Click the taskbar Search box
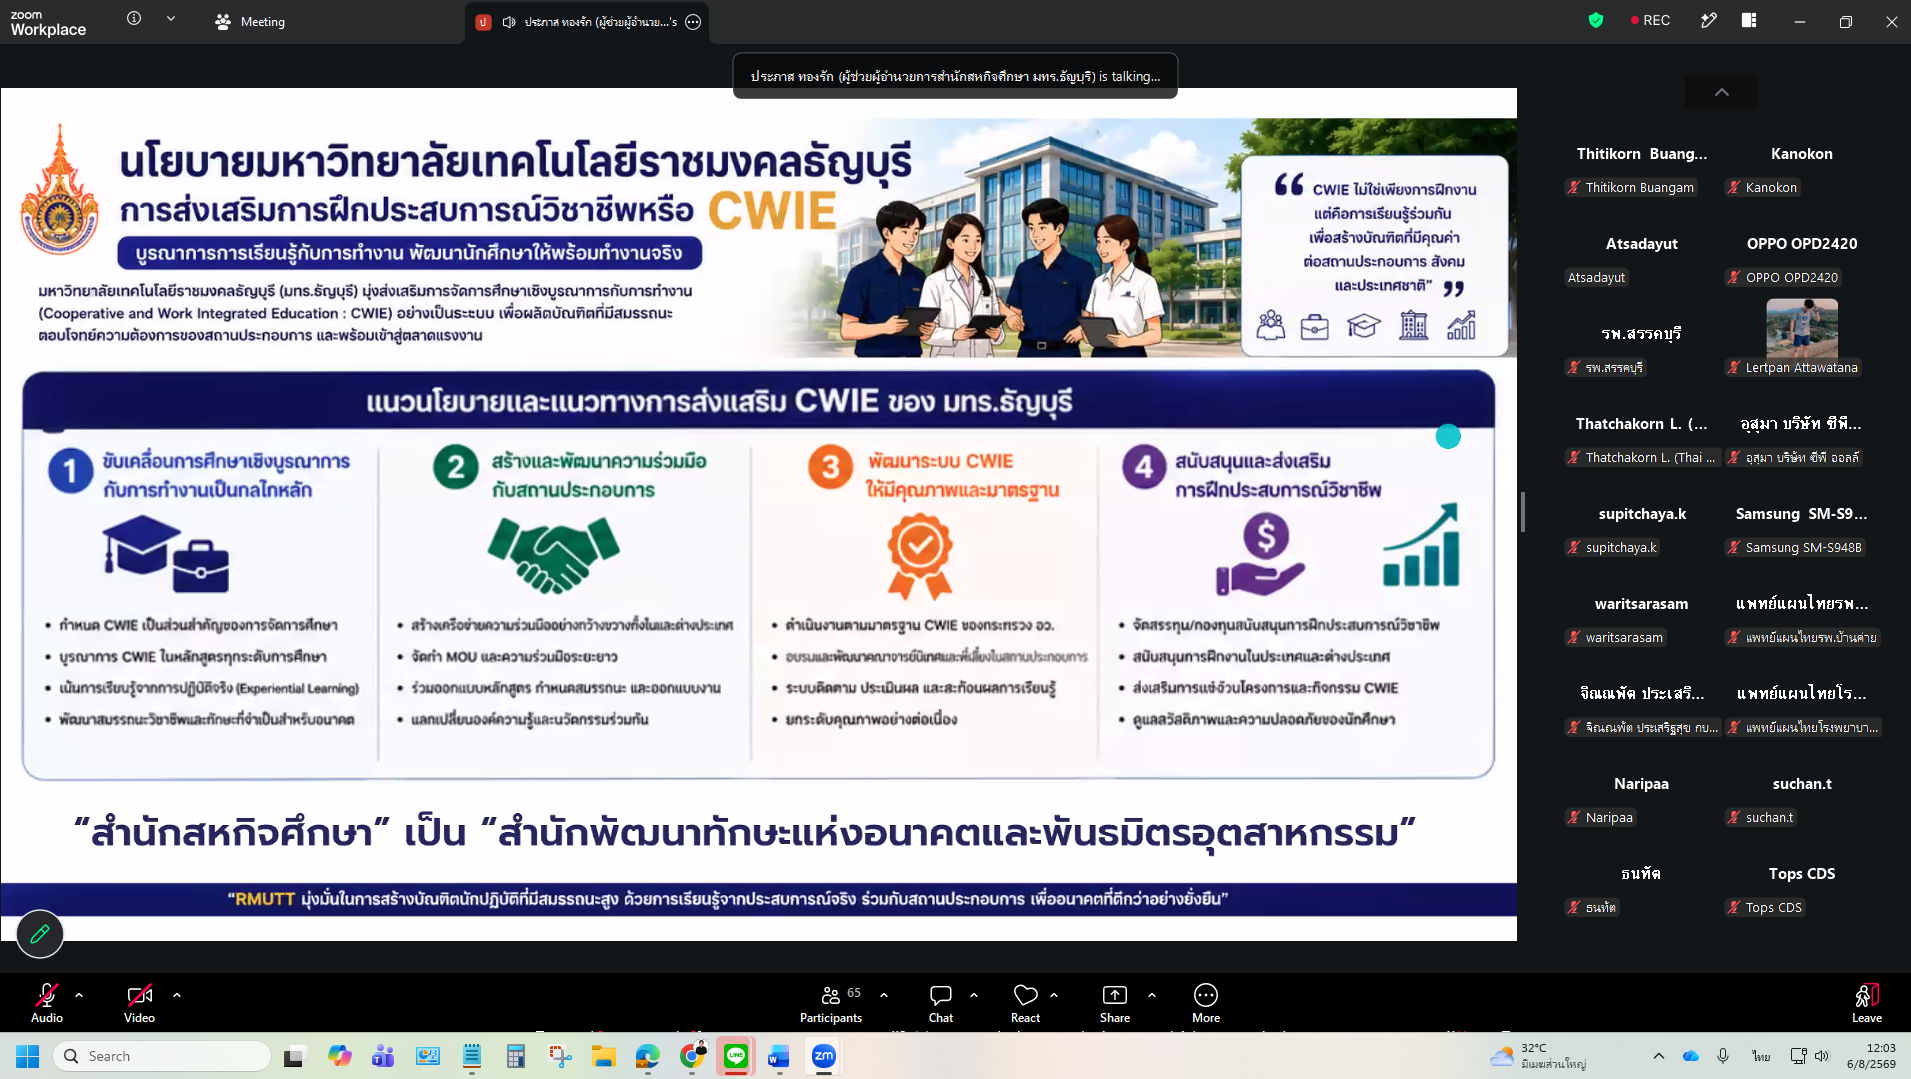 click(x=162, y=1056)
